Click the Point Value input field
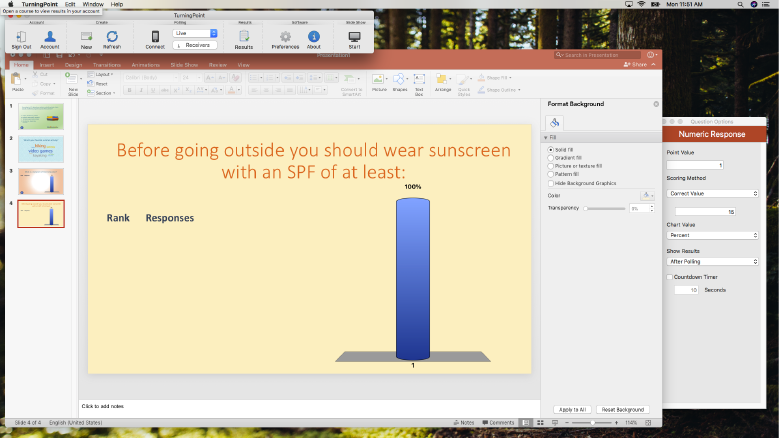Image resolution: width=779 pixels, height=438 pixels. (x=695, y=165)
